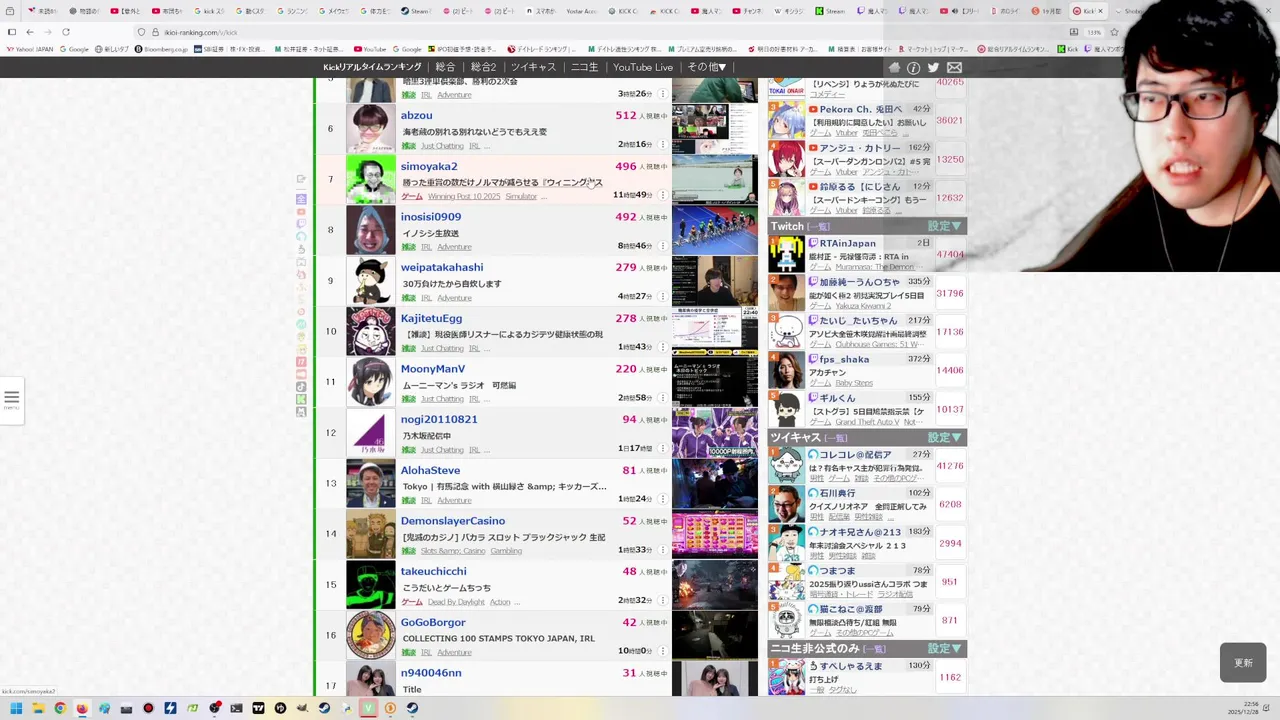
Task: Open Google Chrome from the taskbar
Action: [x=60, y=708]
